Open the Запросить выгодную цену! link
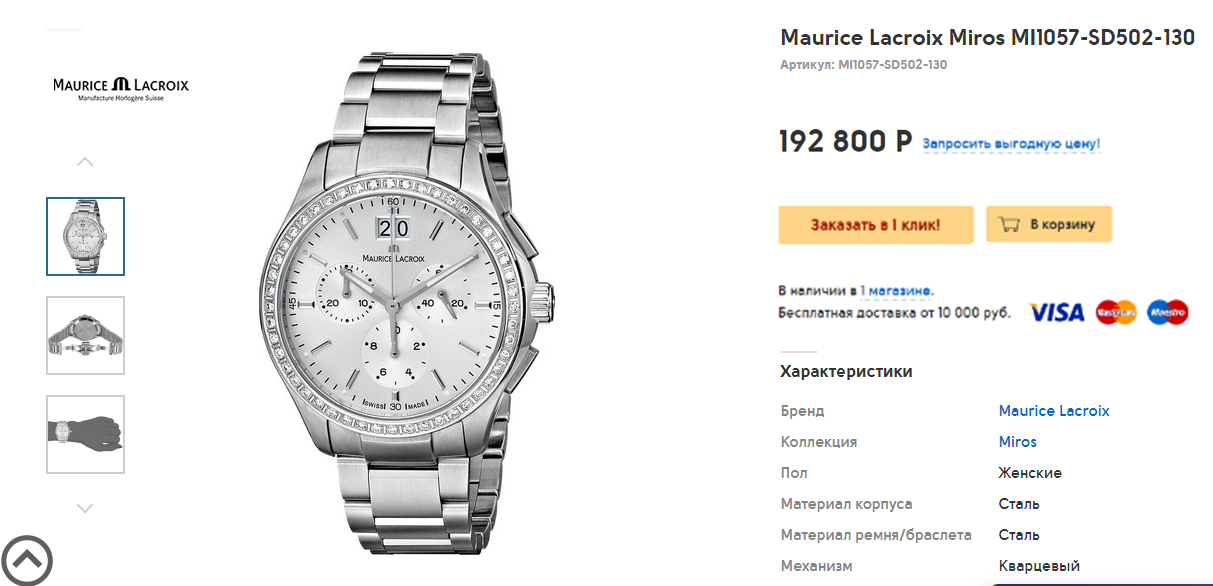Screen dimensions: 1213x586 [x=1011, y=144]
